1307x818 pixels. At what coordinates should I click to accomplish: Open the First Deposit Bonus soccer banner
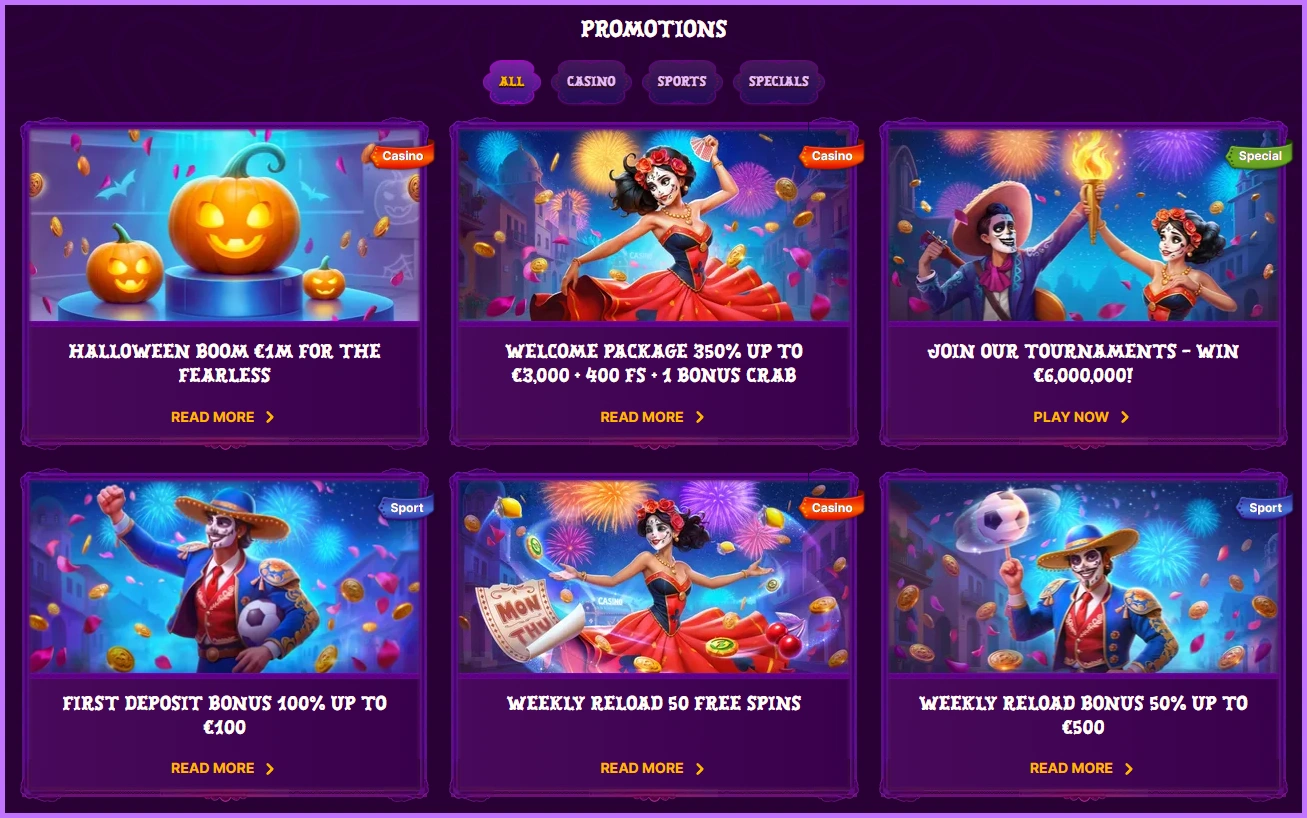pyautogui.click(x=225, y=577)
